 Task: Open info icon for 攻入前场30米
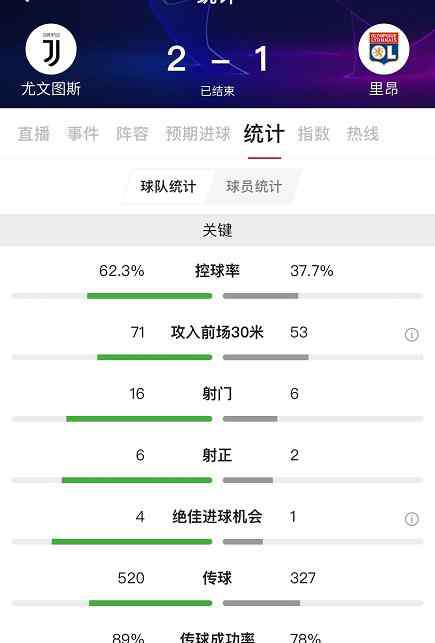point(412,335)
